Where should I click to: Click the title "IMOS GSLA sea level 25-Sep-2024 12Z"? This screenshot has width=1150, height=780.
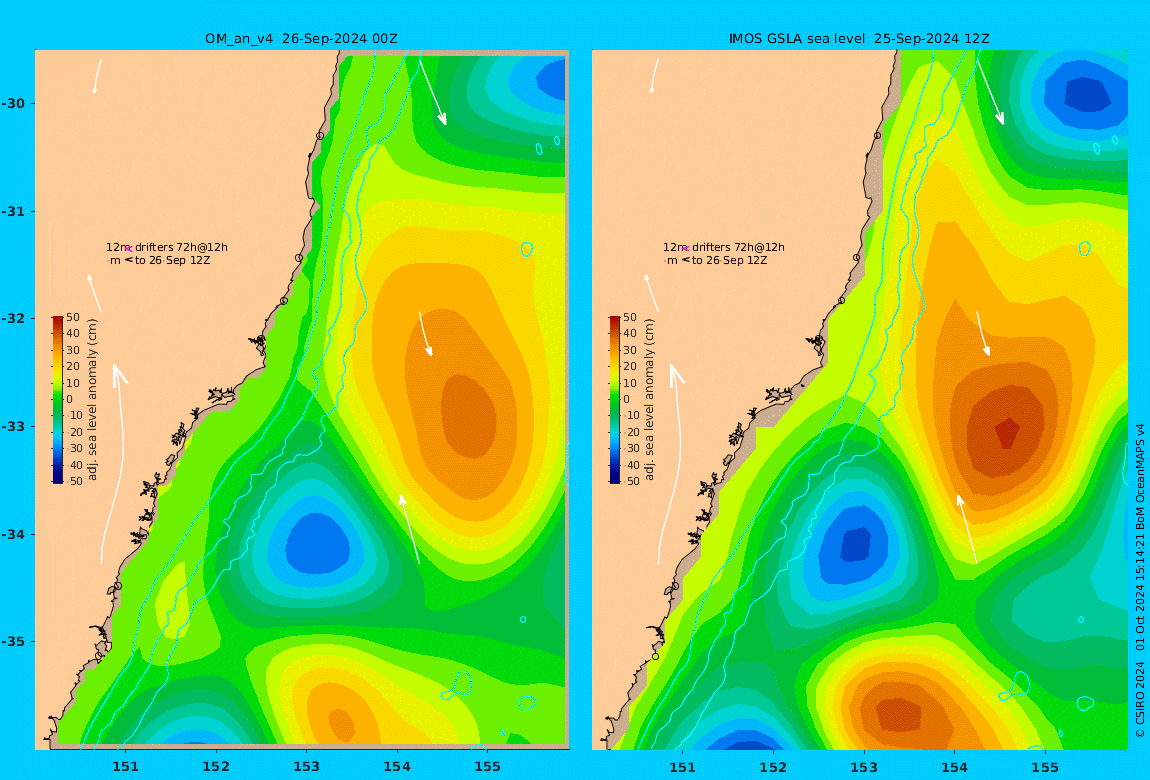point(859,39)
